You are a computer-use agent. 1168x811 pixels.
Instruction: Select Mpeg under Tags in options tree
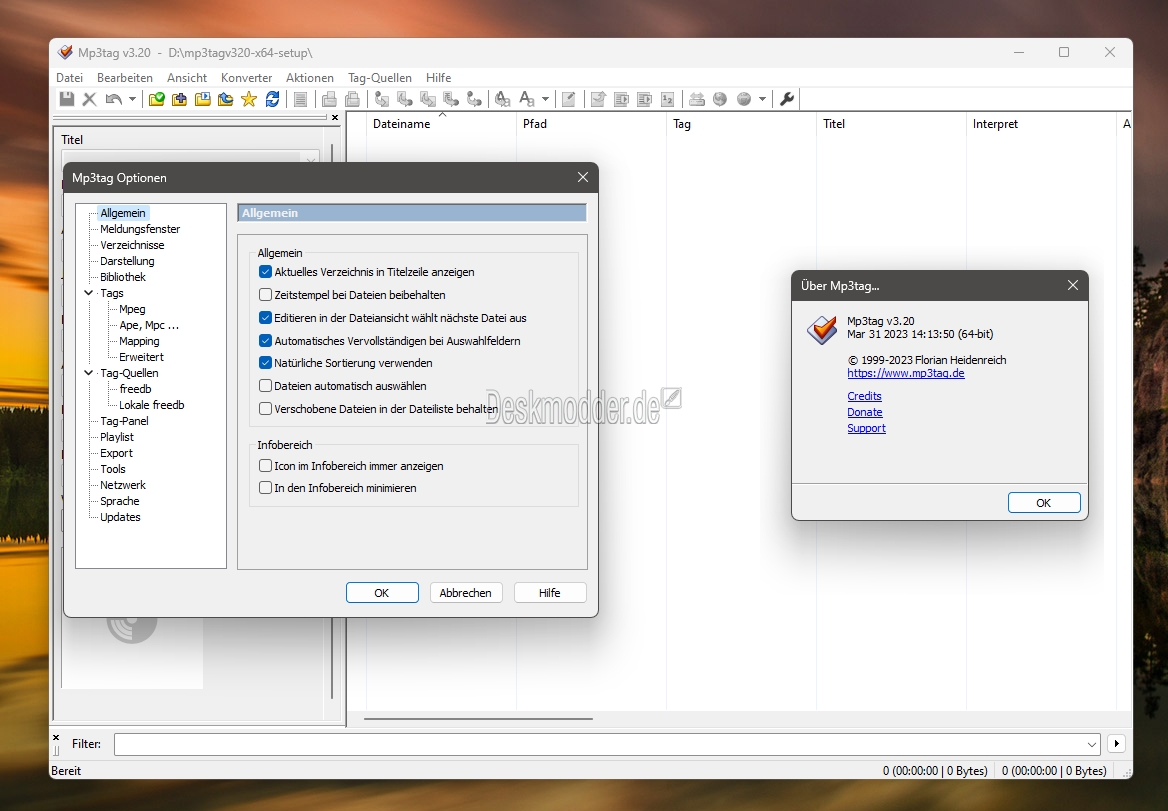click(133, 309)
